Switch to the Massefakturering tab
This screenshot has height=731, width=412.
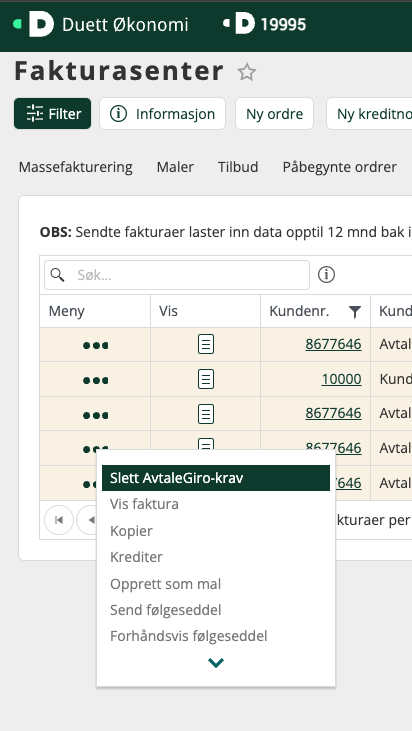[x=76, y=167]
